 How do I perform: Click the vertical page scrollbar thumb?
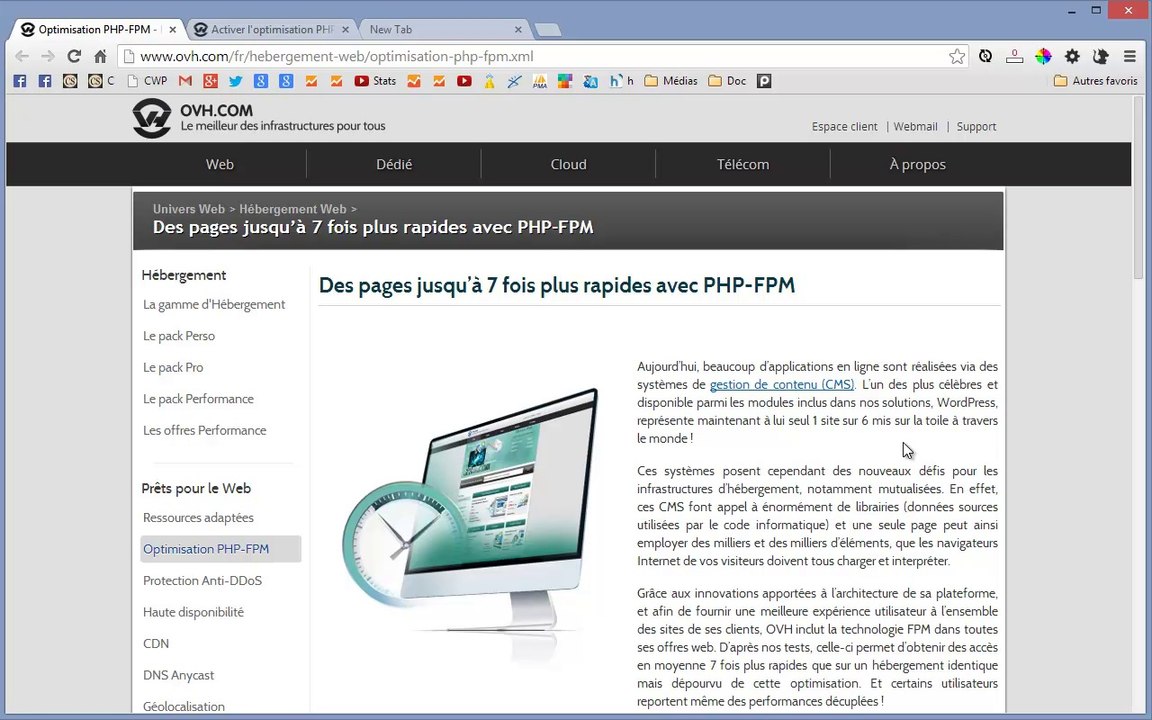coord(1138,187)
